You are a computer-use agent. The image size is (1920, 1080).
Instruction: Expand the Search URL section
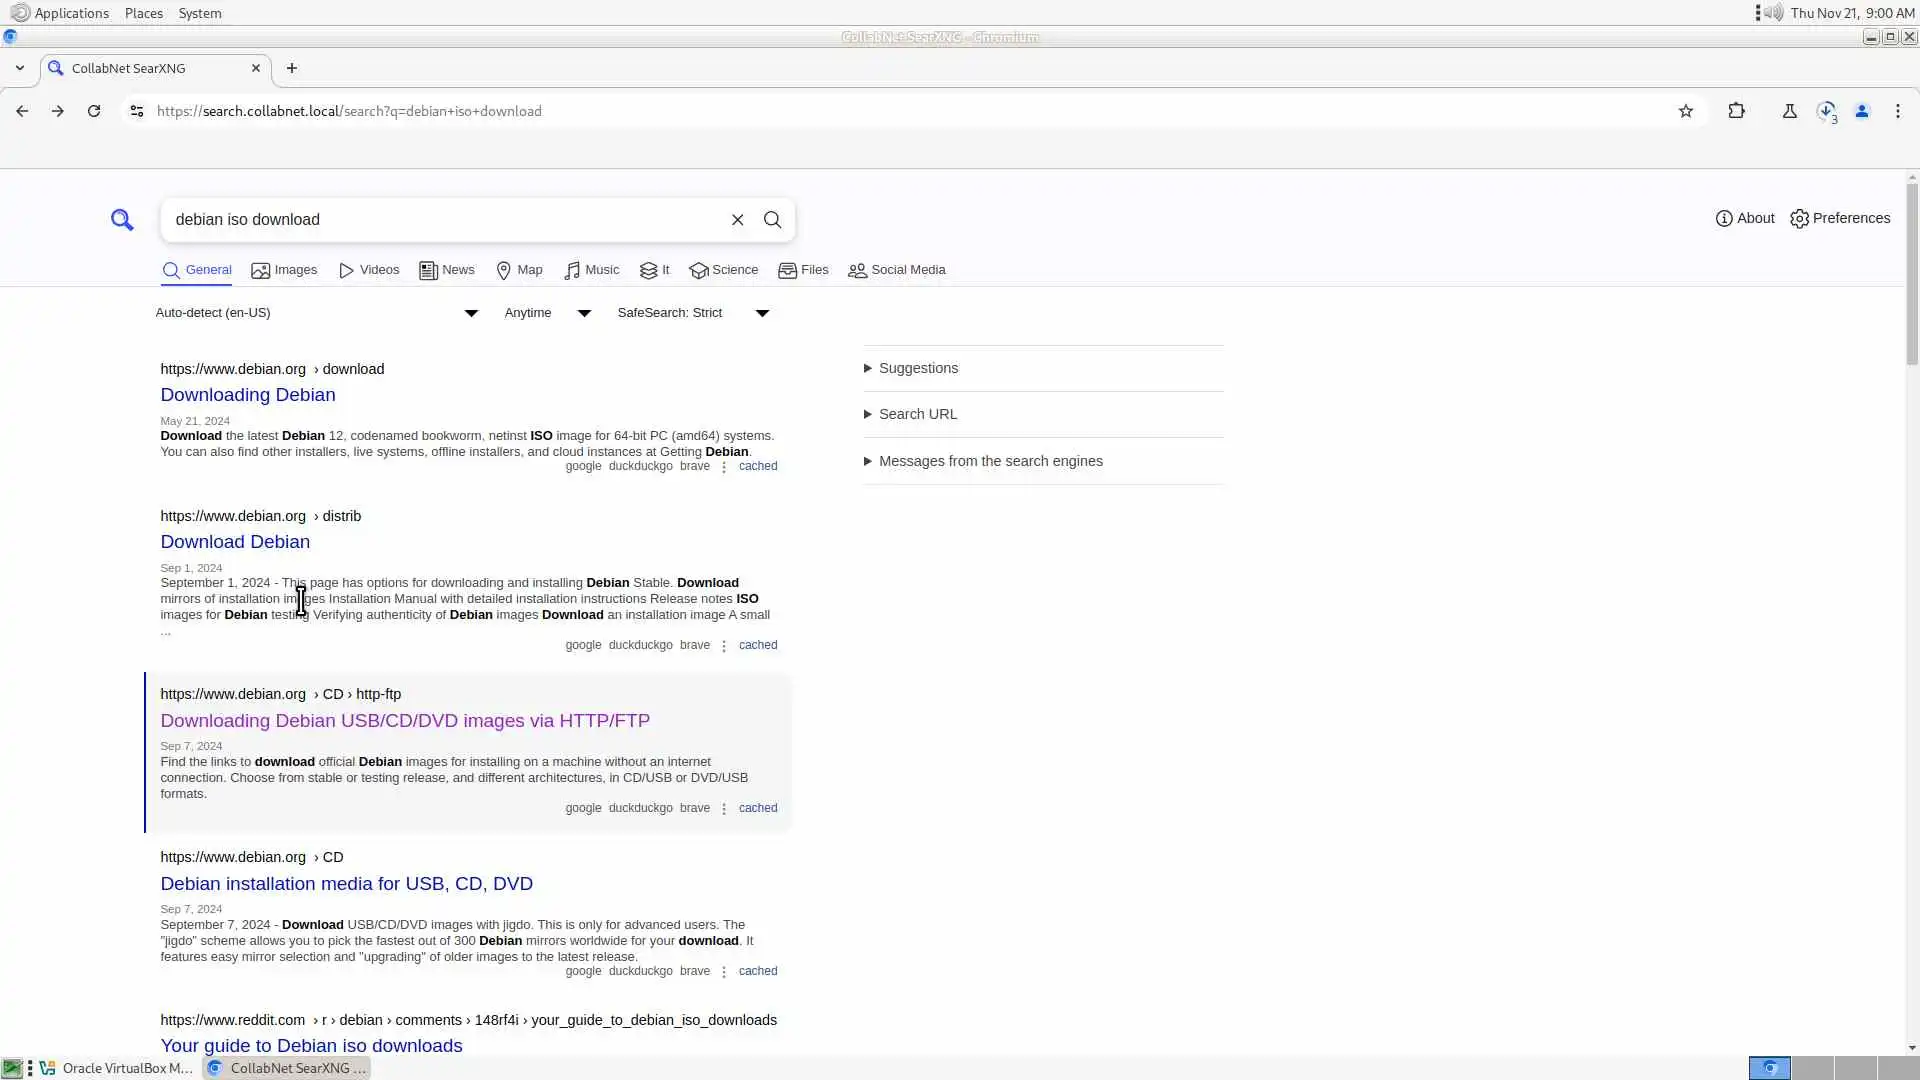[917, 414]
